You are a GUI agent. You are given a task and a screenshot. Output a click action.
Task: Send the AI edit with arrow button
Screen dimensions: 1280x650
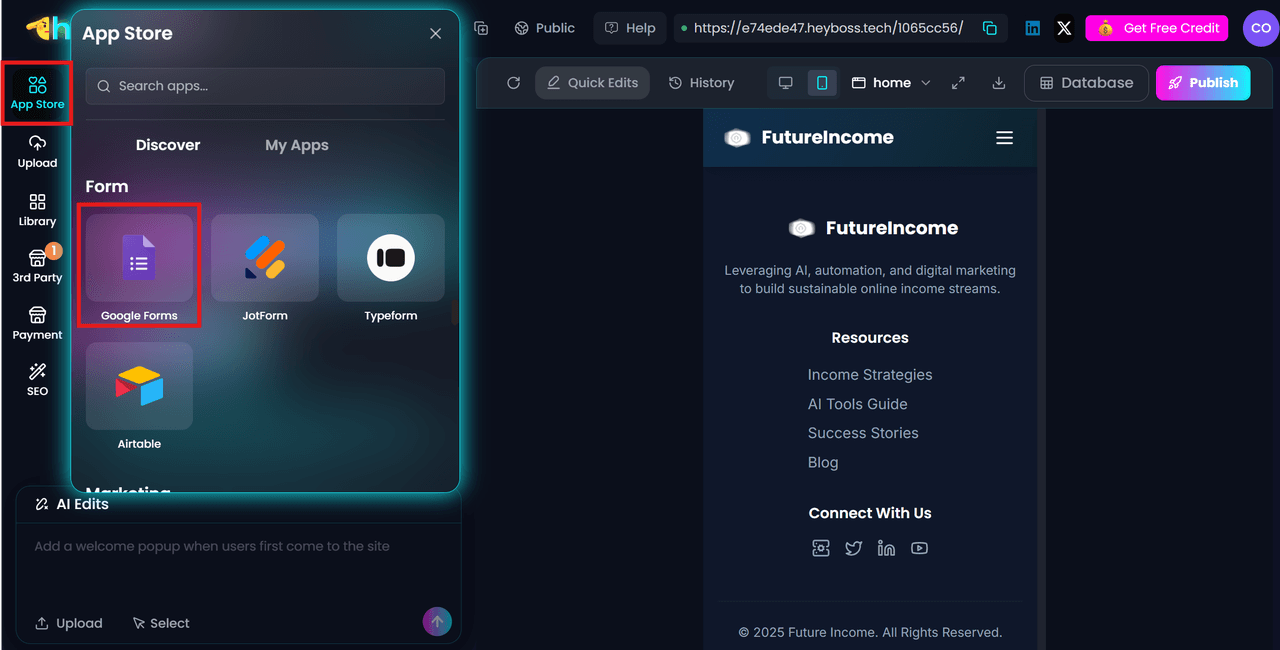click(437, 622)
